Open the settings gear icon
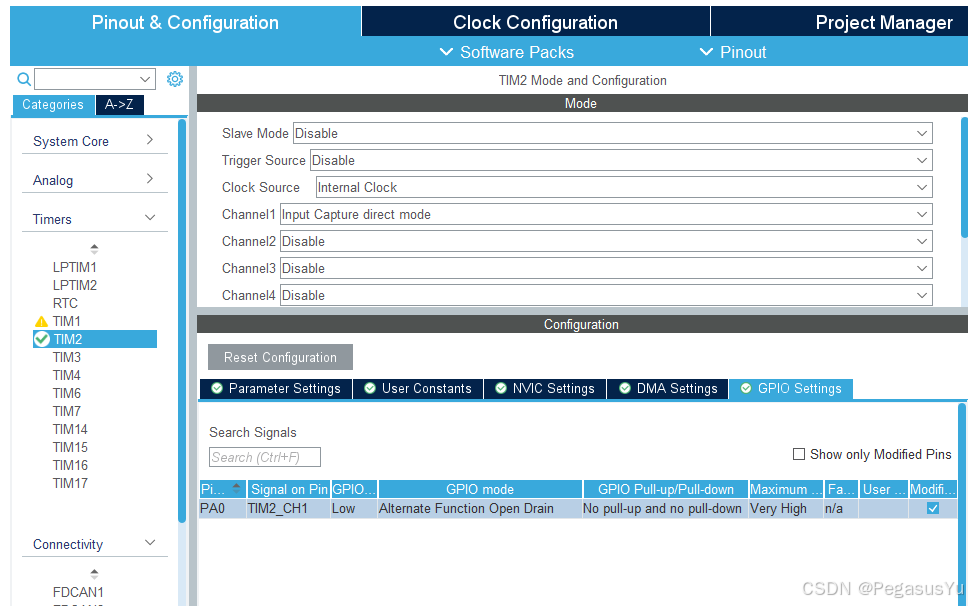The height and width of the screenshot is (606, 968). click(175, 79)
